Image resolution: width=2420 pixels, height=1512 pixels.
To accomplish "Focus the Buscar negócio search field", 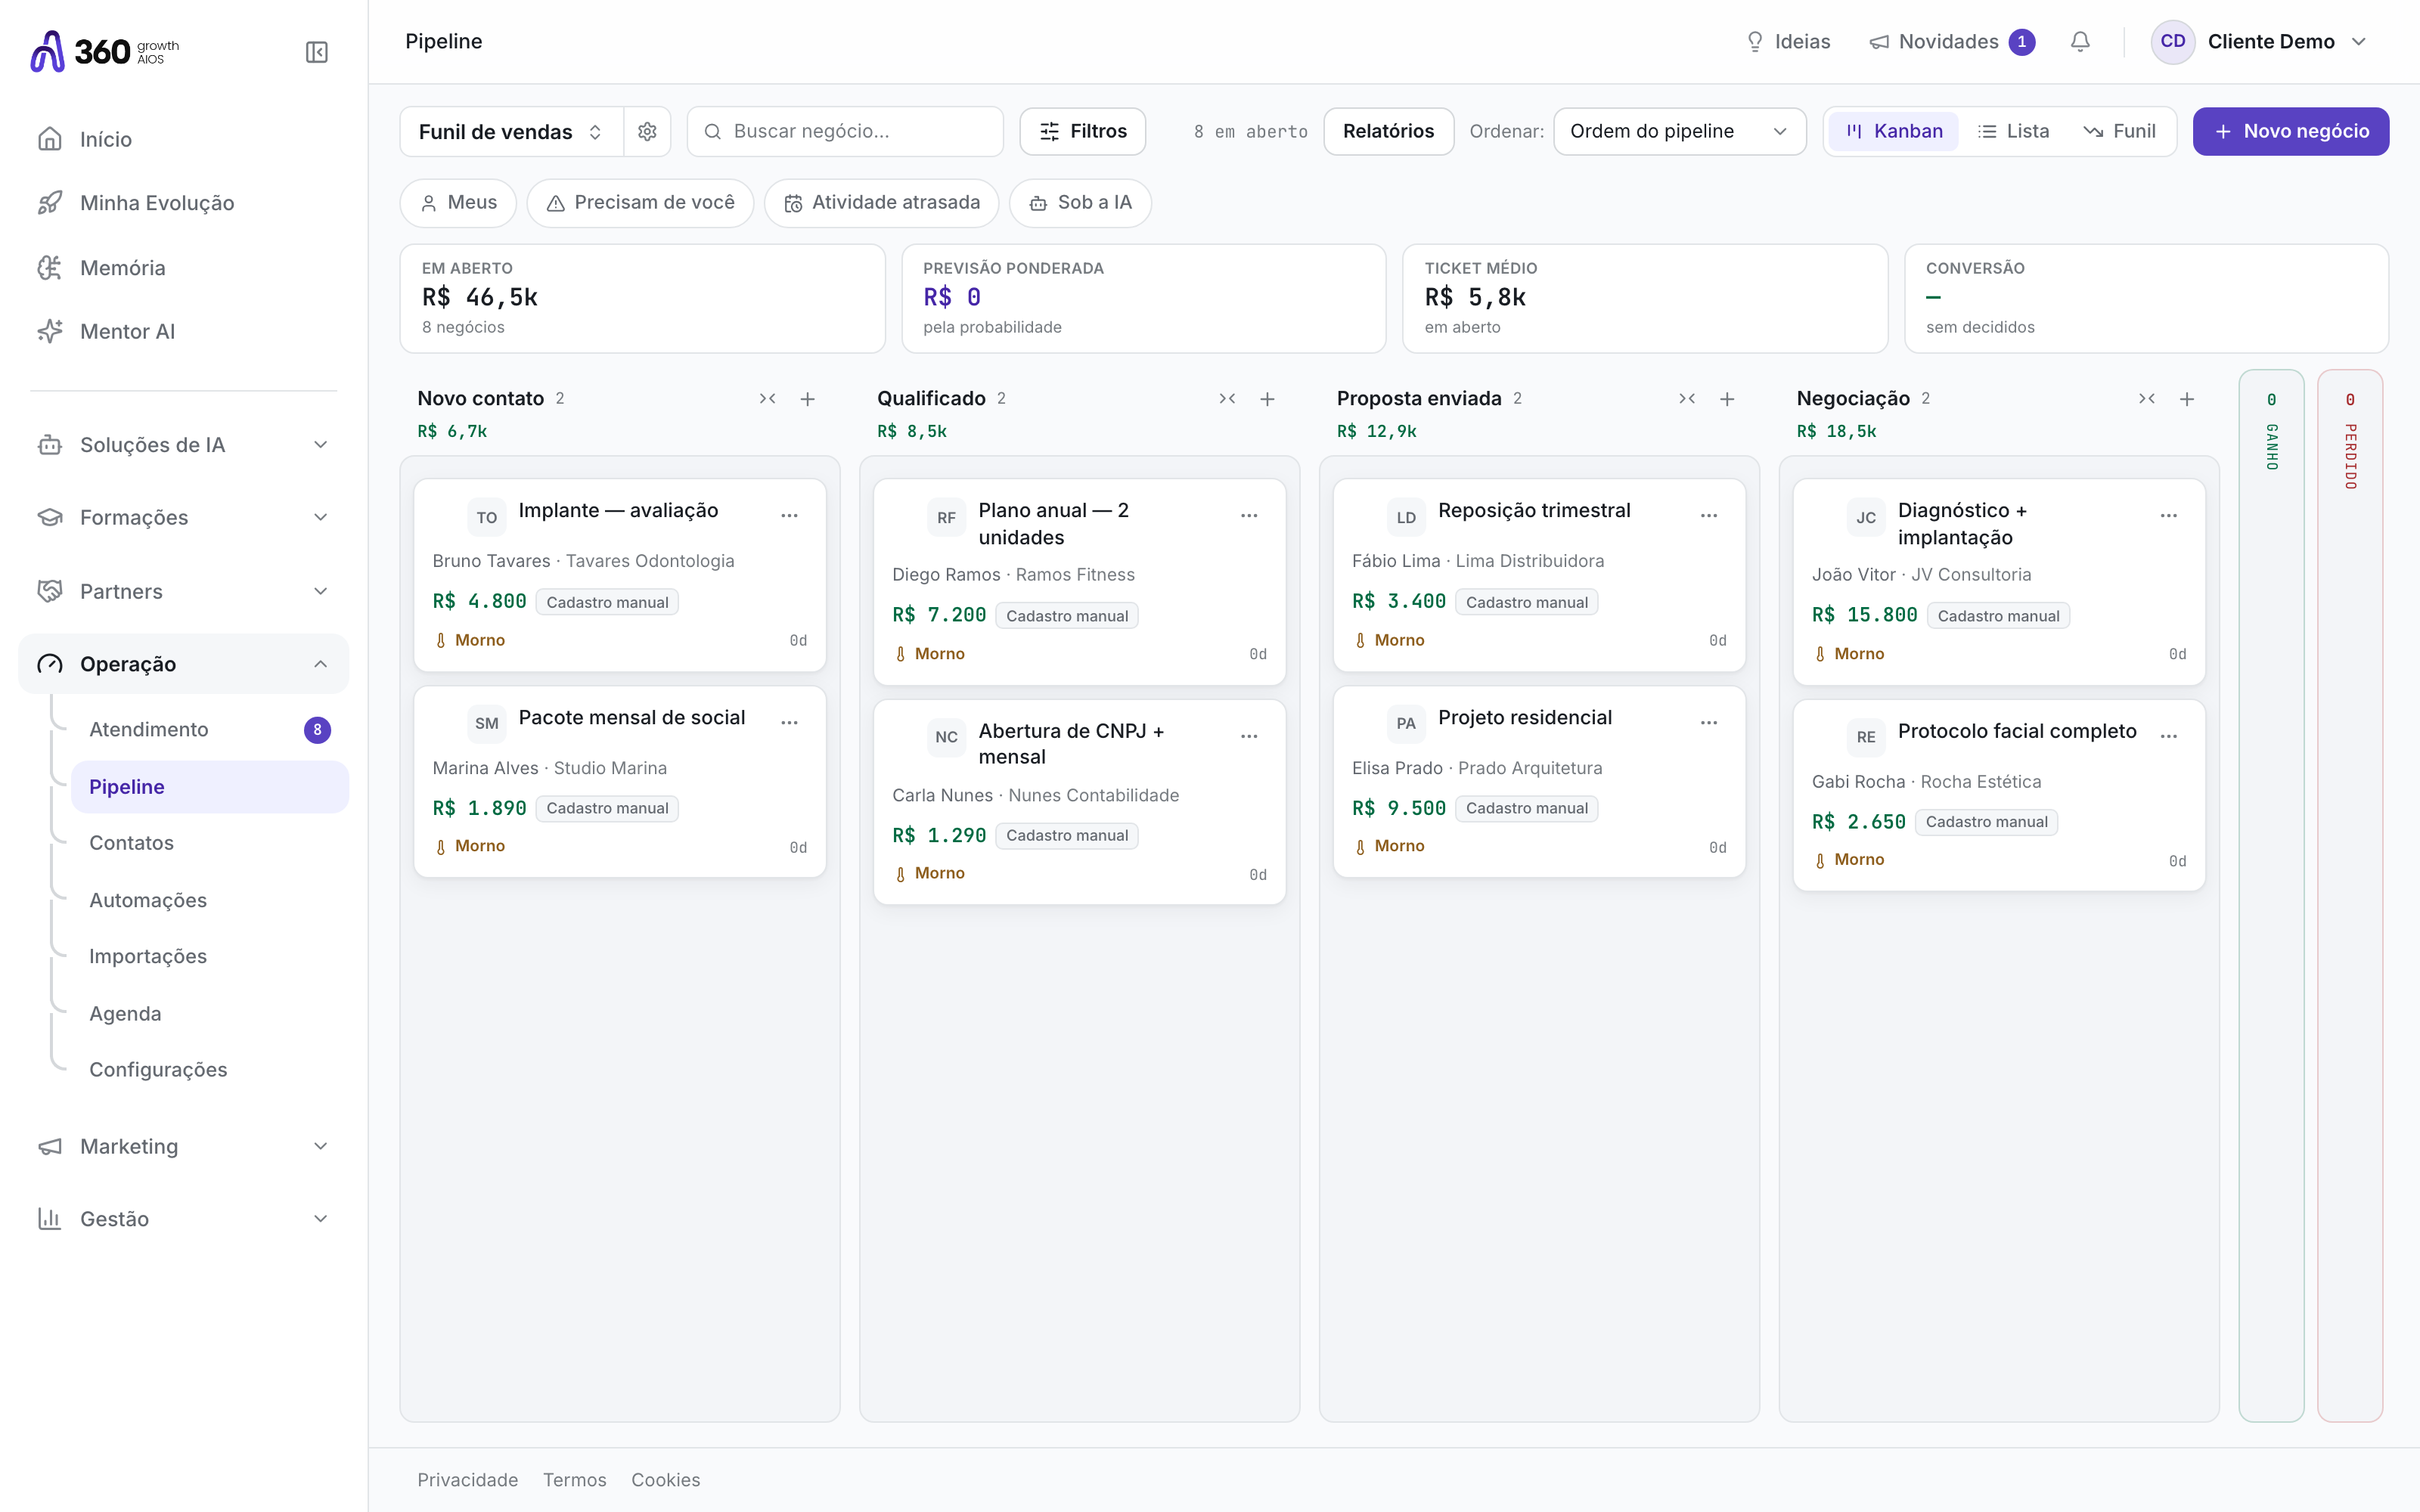I will pos(845,131).
